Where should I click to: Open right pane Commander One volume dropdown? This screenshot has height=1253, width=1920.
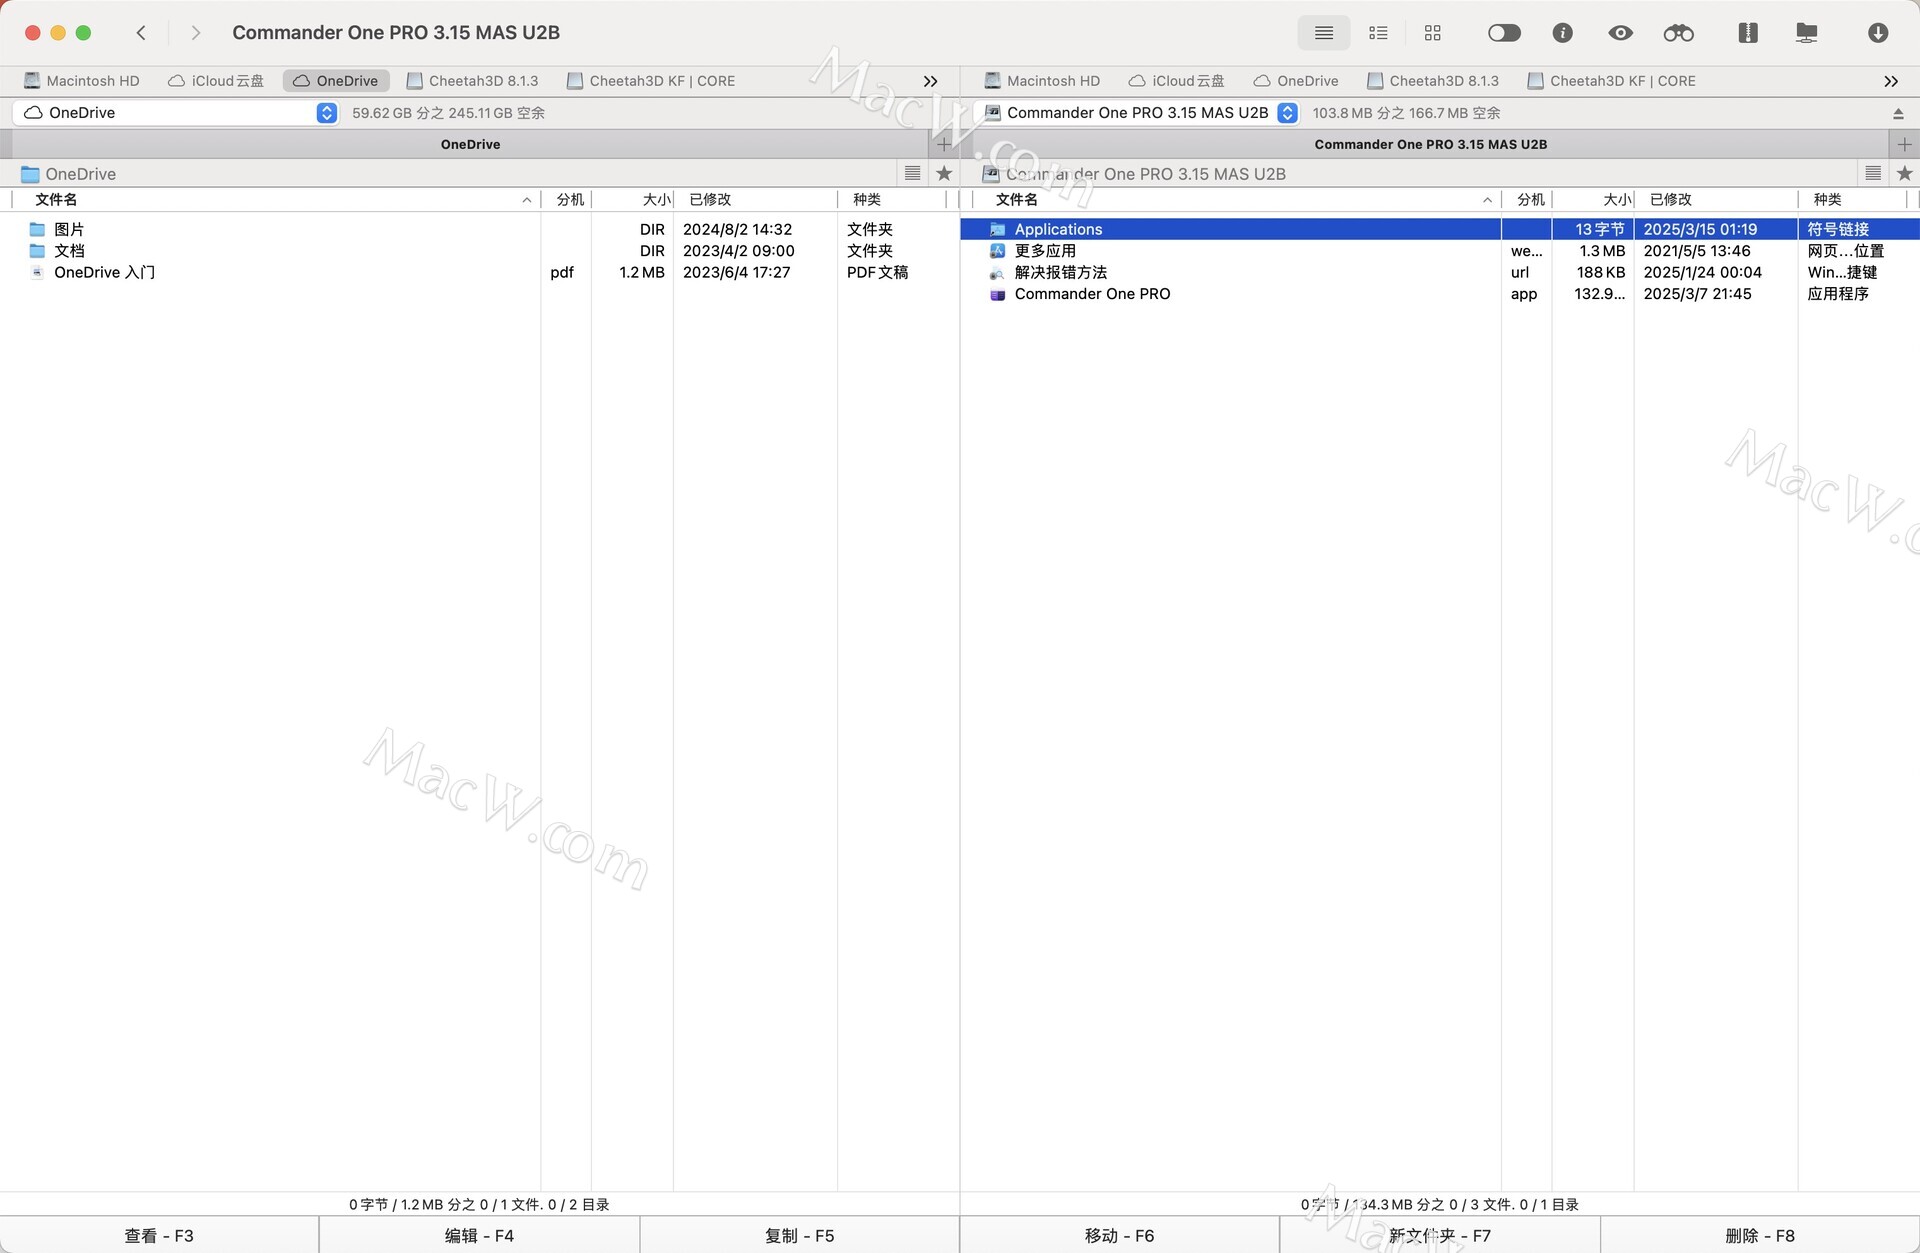click(x=1136, y=113)
